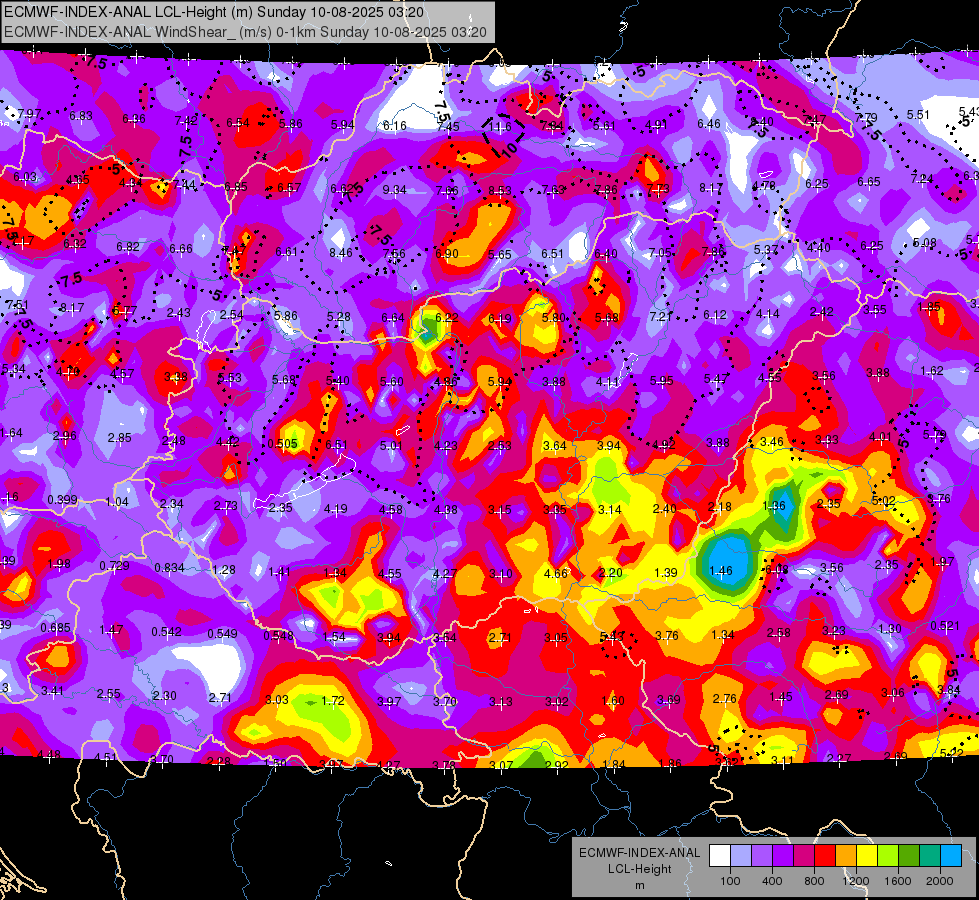This screenshot has width=979, height=900.
Task: Pick the red swatch in the legend
Action: (825, 856)
